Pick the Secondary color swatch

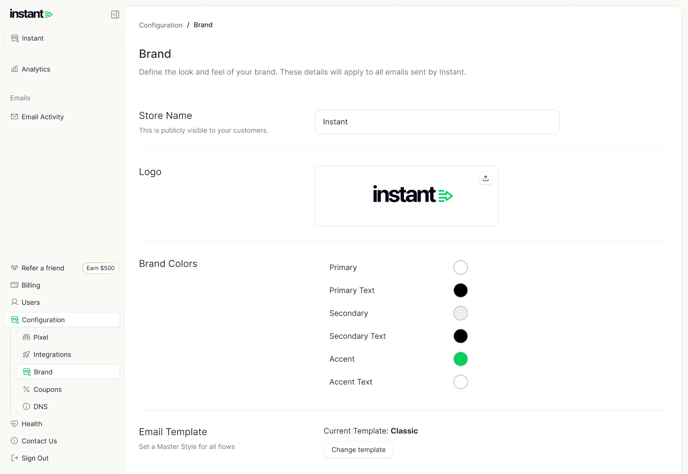pos(460,313)
